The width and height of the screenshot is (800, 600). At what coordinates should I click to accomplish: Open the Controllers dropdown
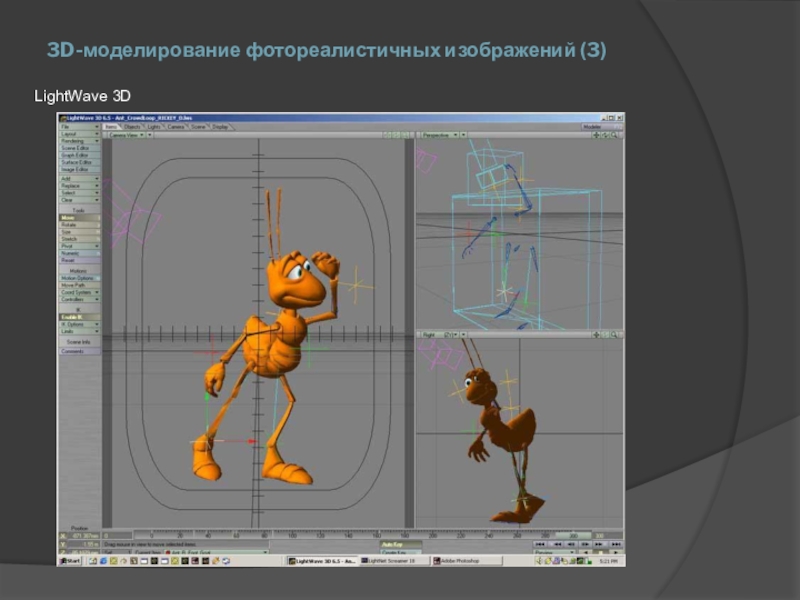click(80, 299)
